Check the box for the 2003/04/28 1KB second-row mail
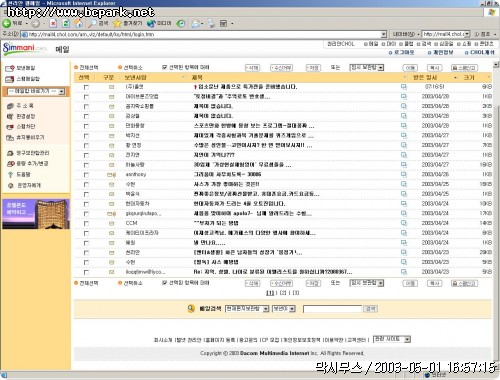Screen dimensions: 500x380 coord(86,97)
